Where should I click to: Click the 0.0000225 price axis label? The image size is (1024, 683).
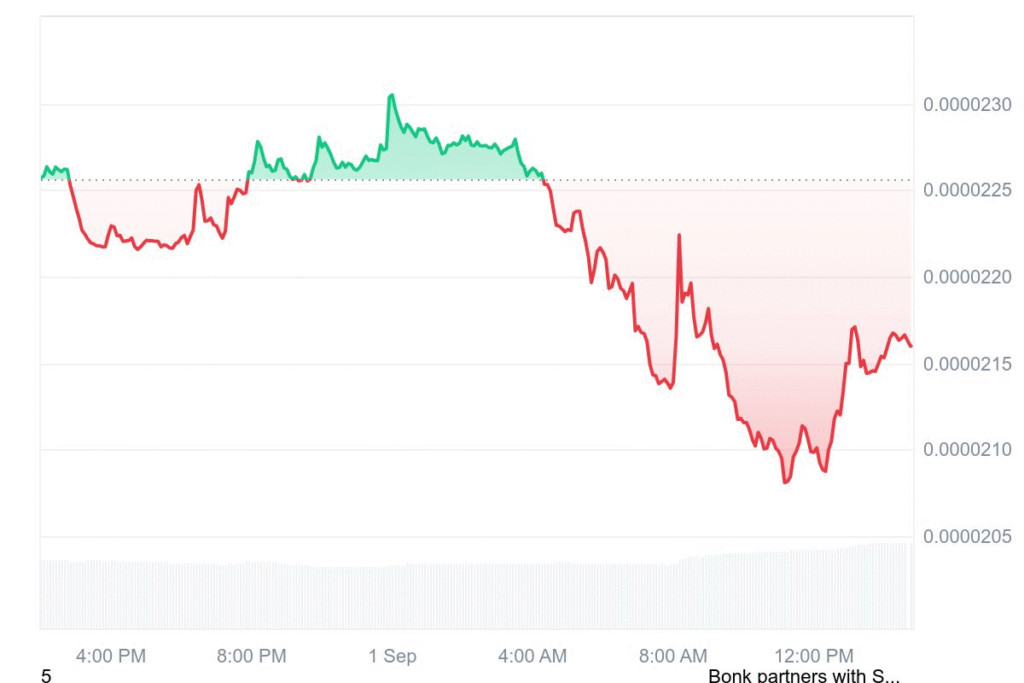click(967, 190)
